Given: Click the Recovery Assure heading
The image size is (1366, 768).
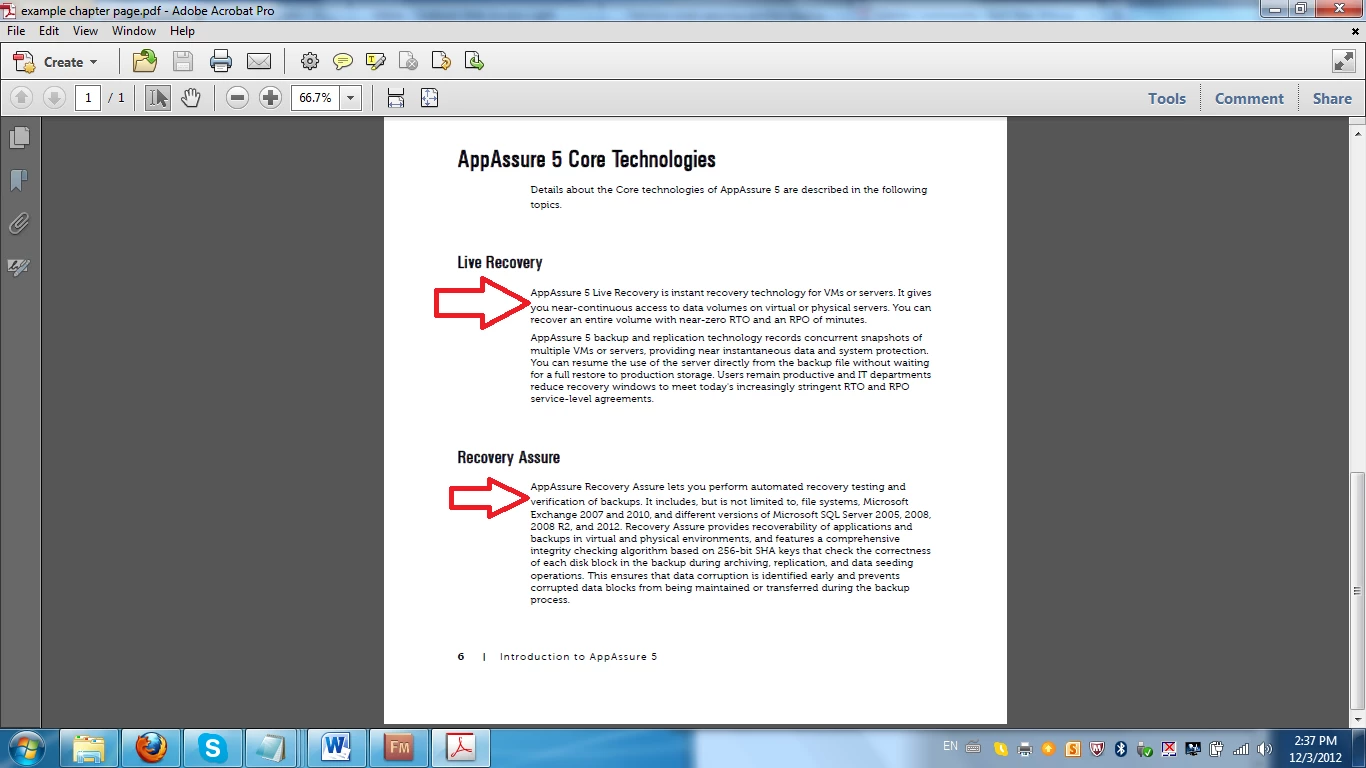Looking at the screenshot, I should (508, 457).
